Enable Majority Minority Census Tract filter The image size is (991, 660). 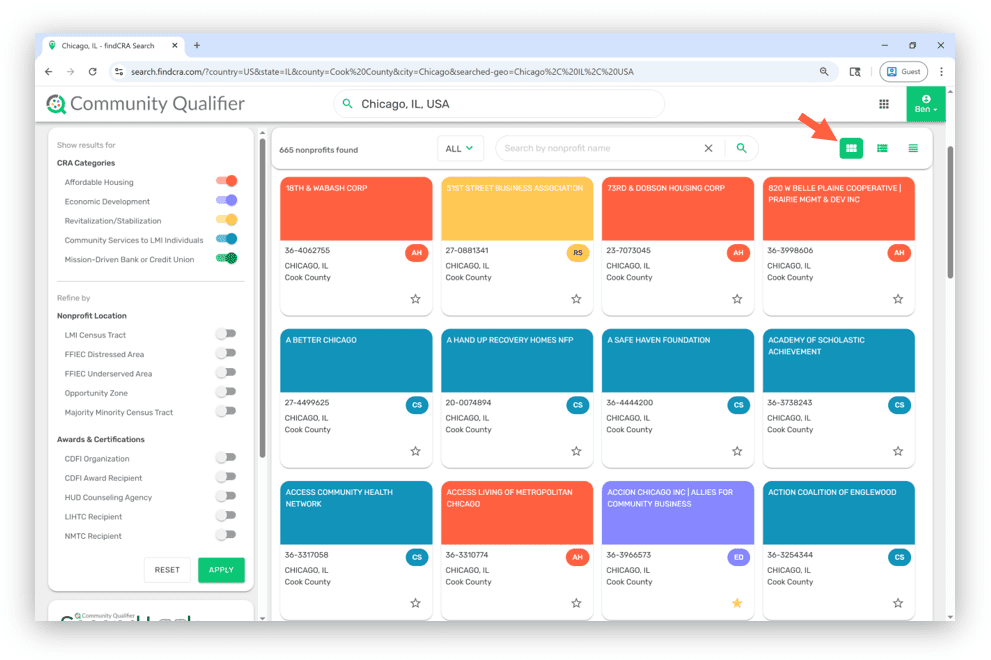tap(226, 411)
